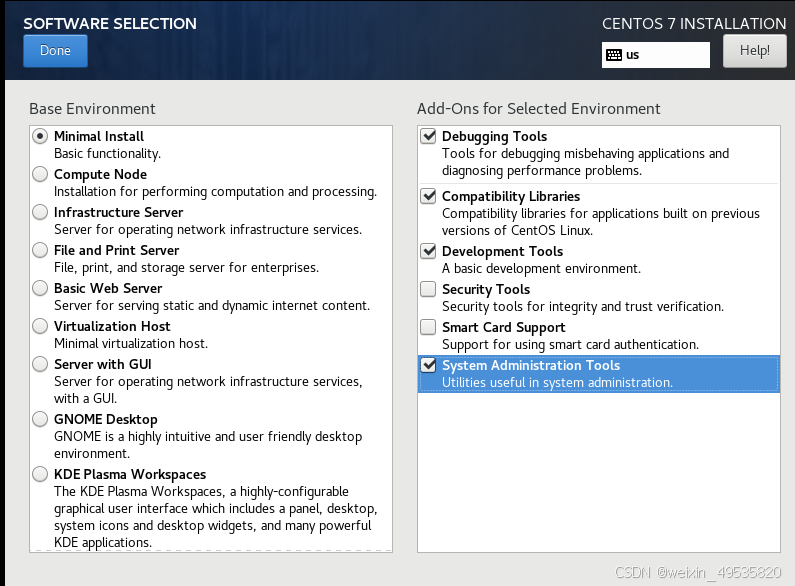The width and height of the screenshot is (795, 586).
Task: Click 'Installation for performing computation and processing.' text
Action: [215, 192]
